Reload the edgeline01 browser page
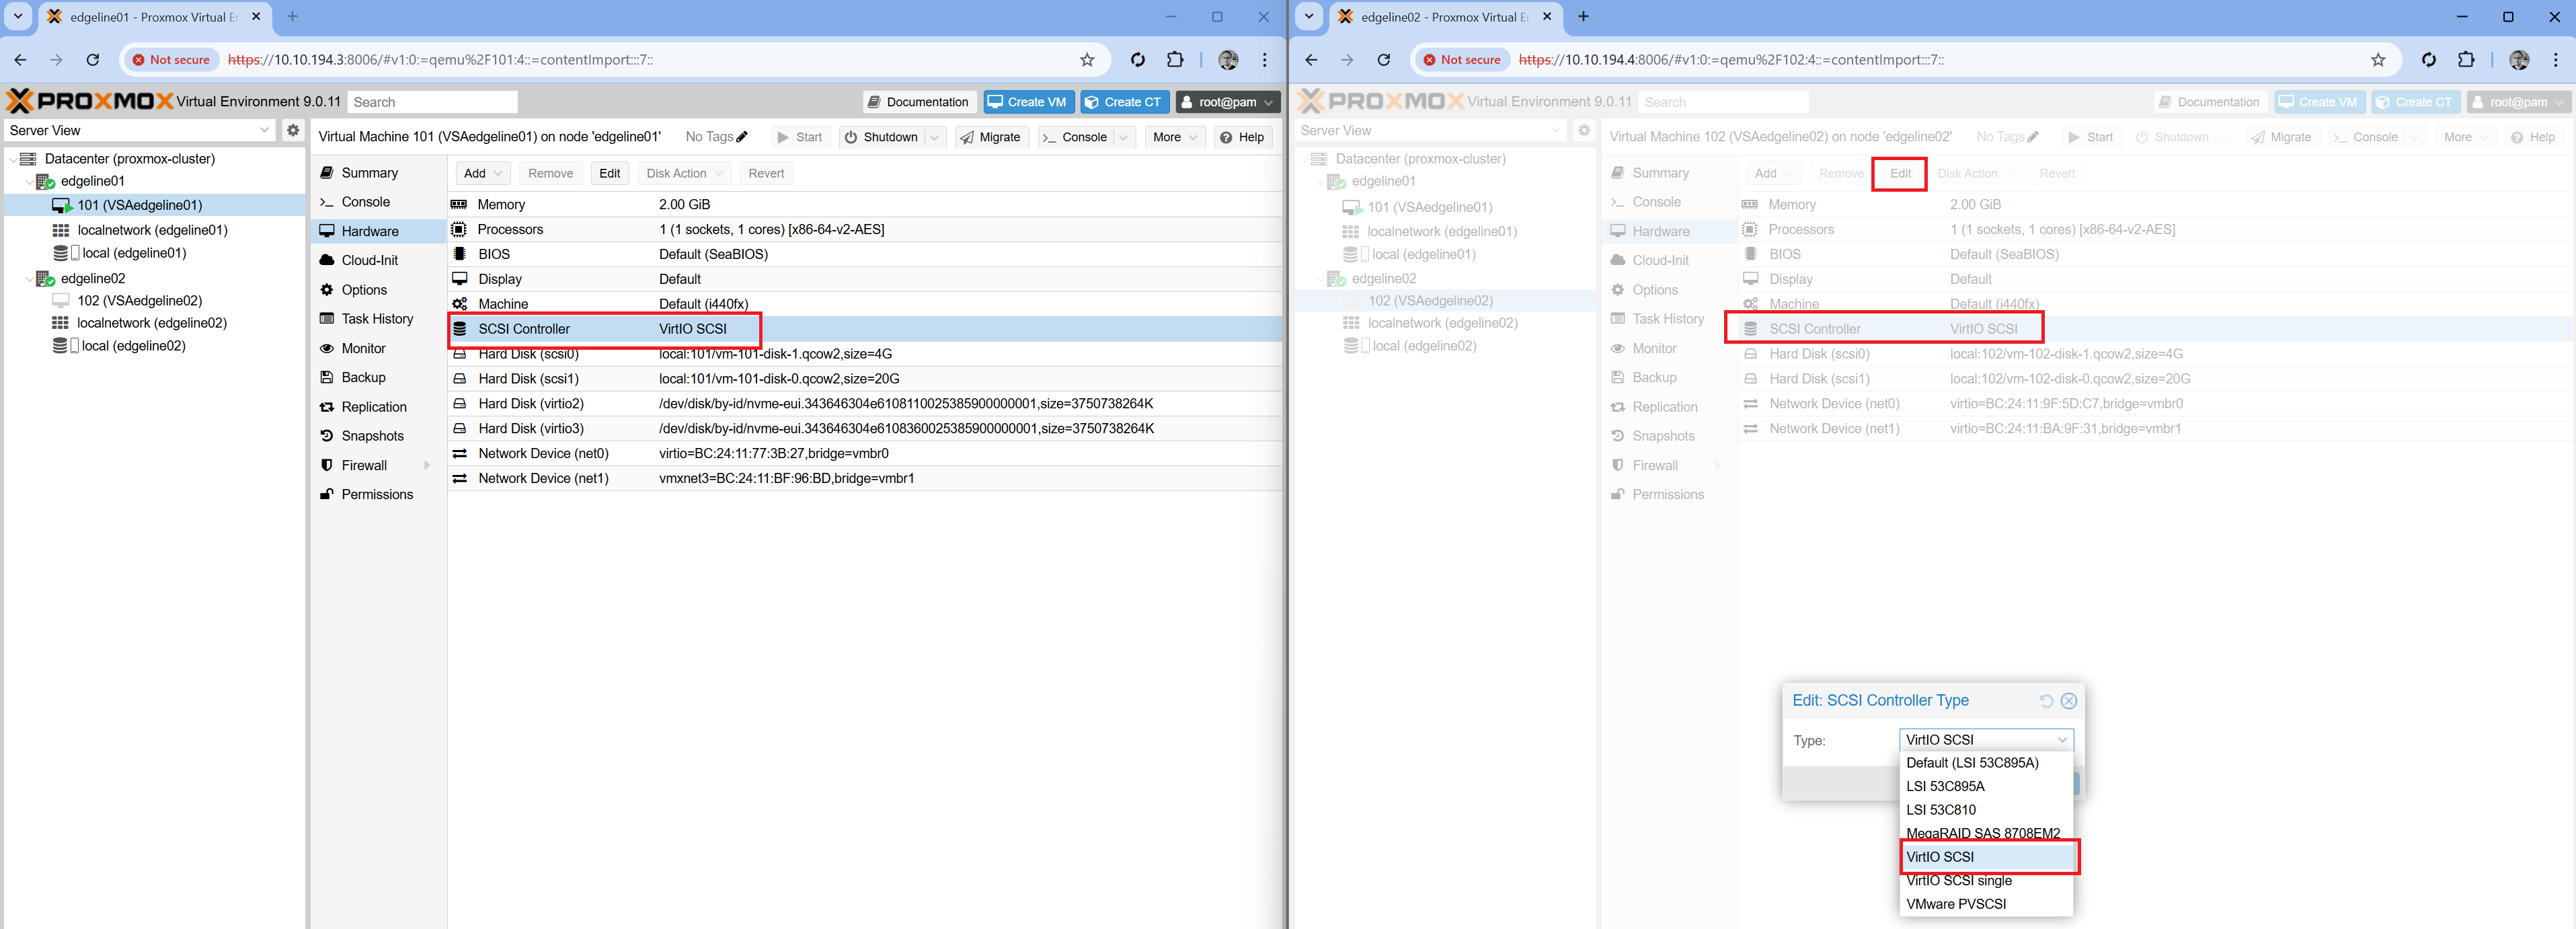 pyautogui.click(x=93, y=60)
